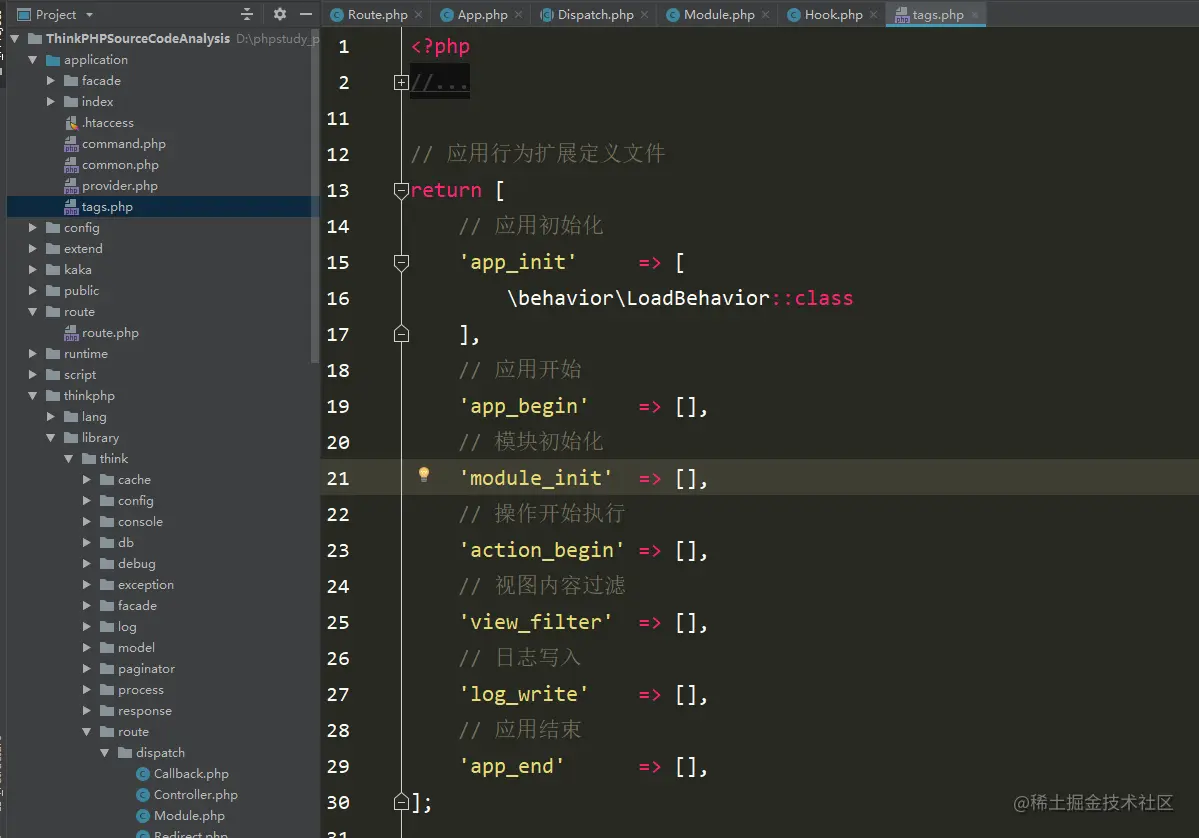Image resolution: width=1199 pixels, height=838 pixels.
Task: Switch to the Hook.php tab
Action: click(x=833, y=15)
